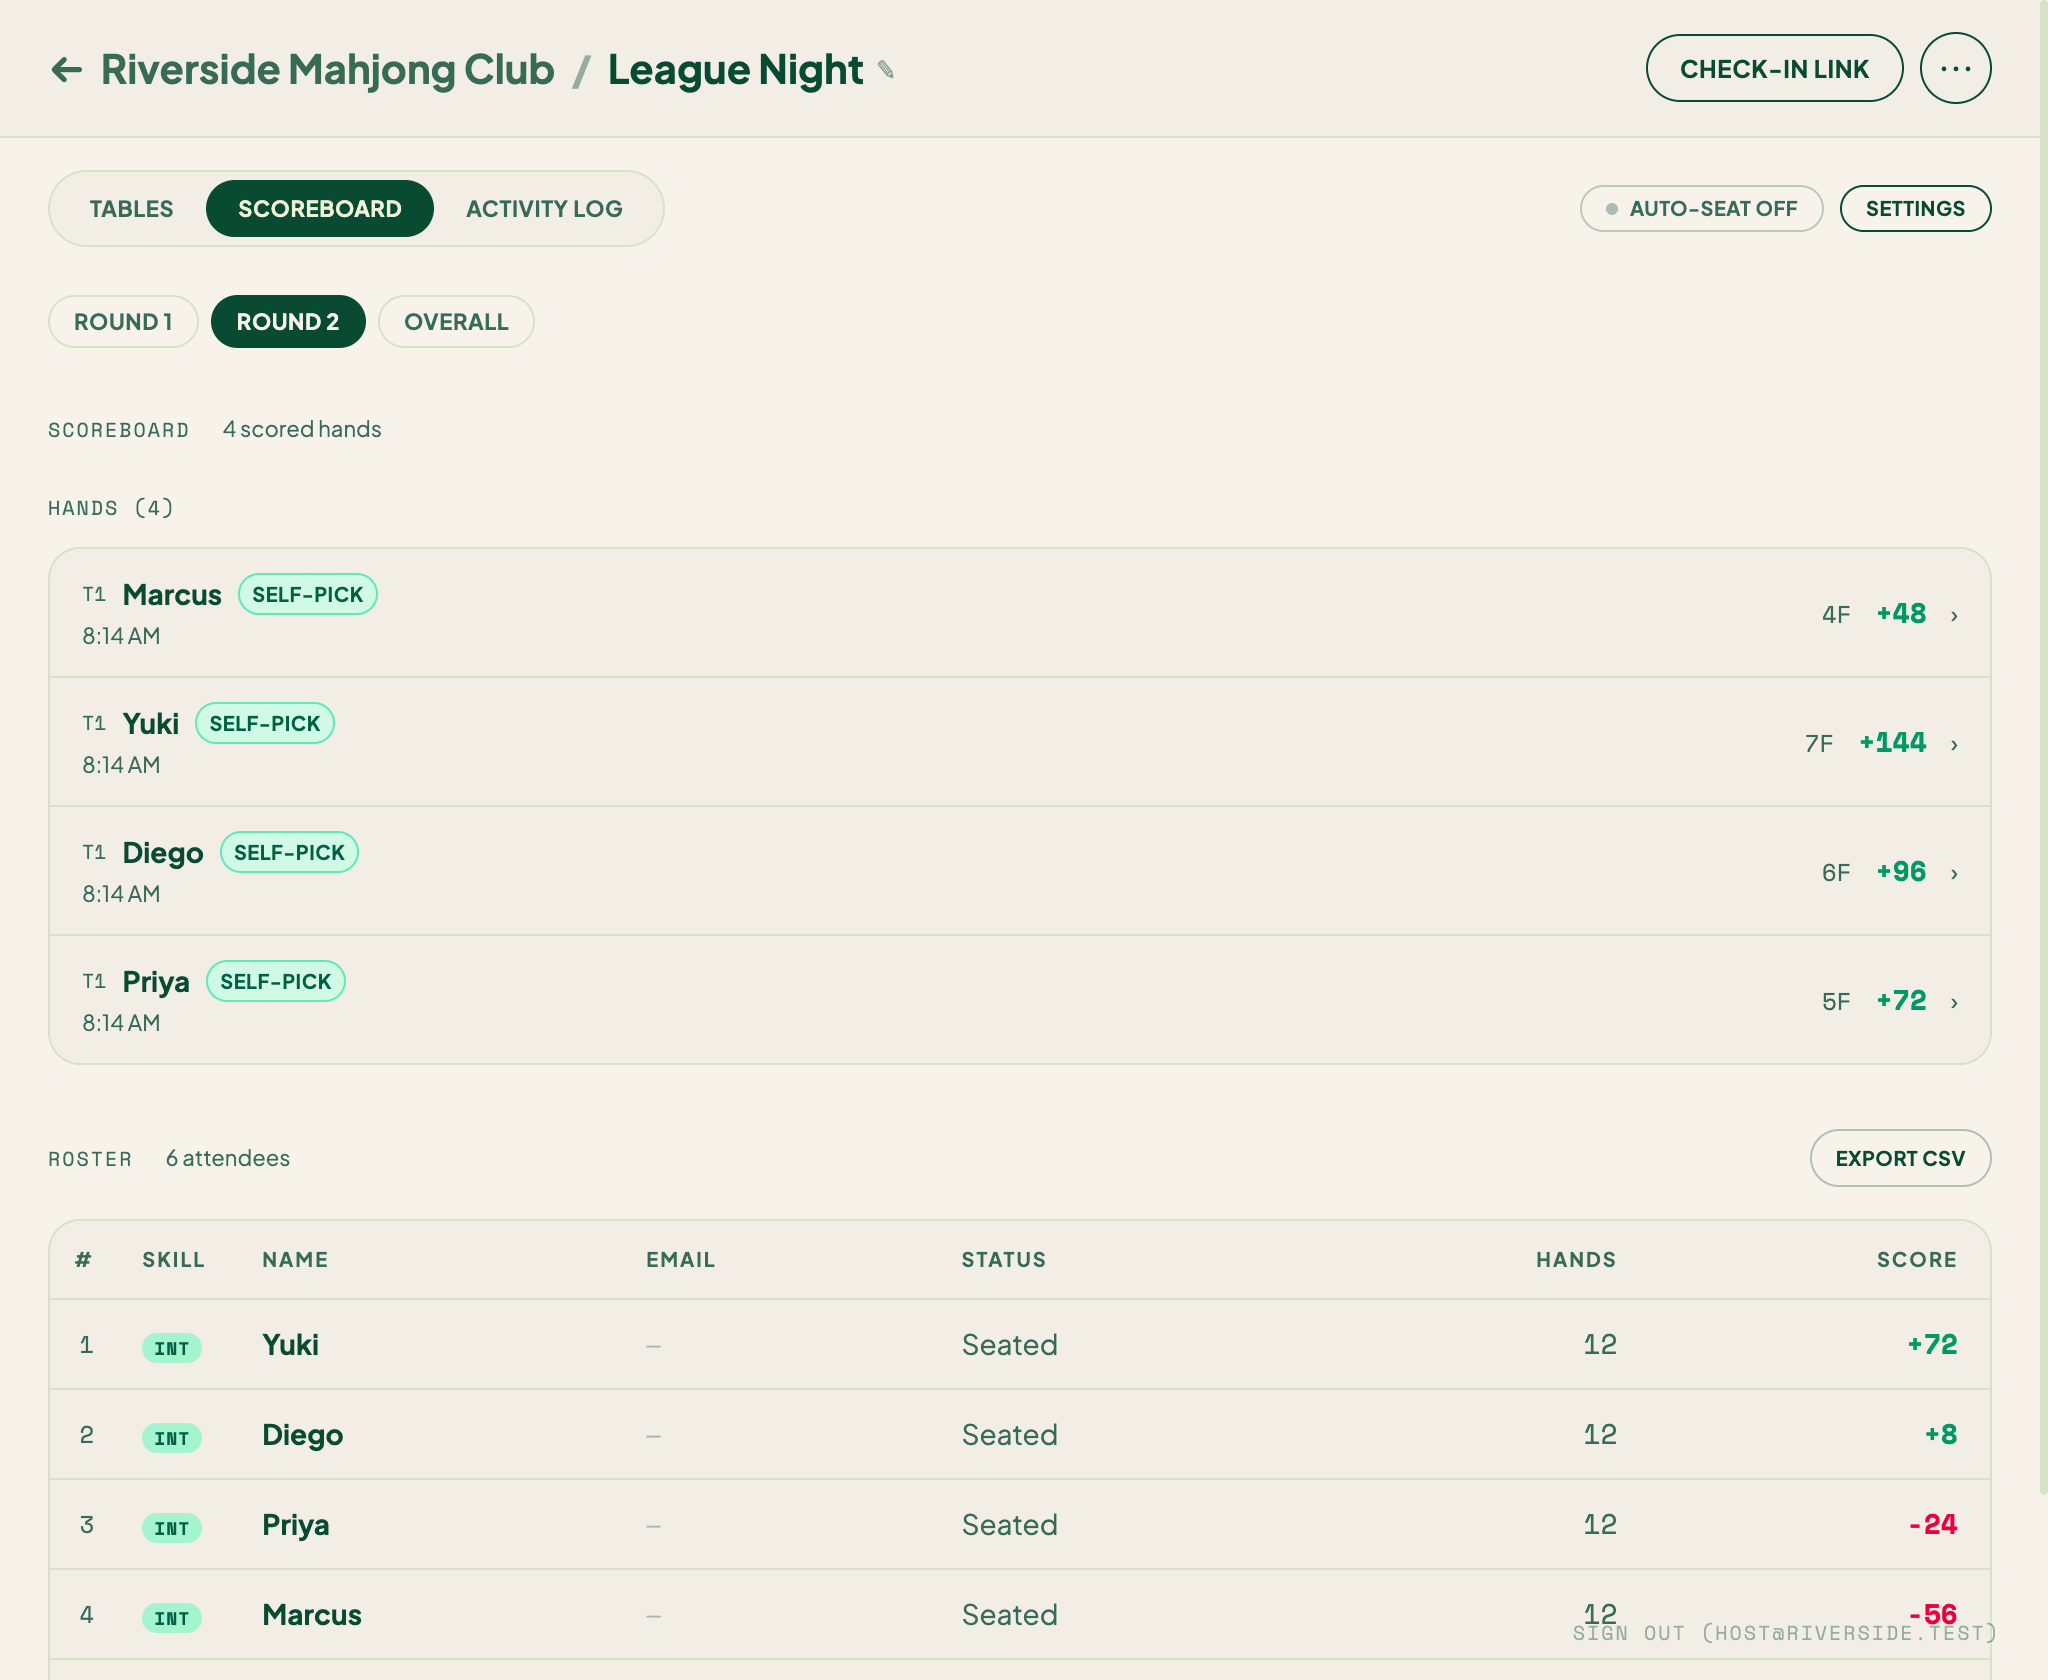Open event Settings
Screen dimensions: 2048x1680
(x=1915, y=209)
